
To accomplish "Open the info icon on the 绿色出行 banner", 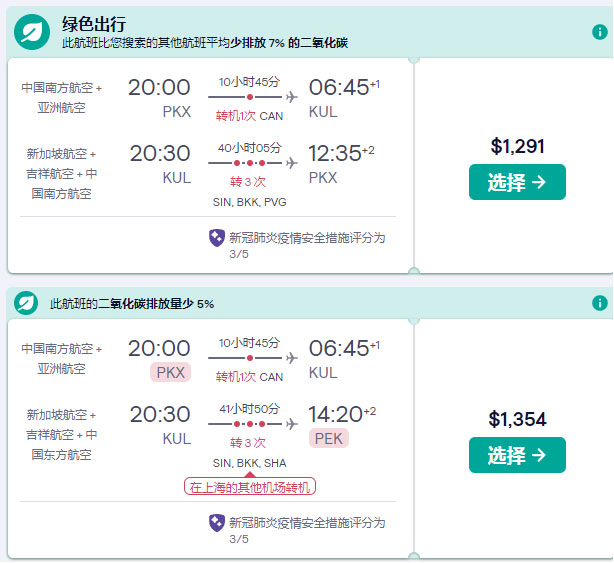I will click(x=600, y=32).
